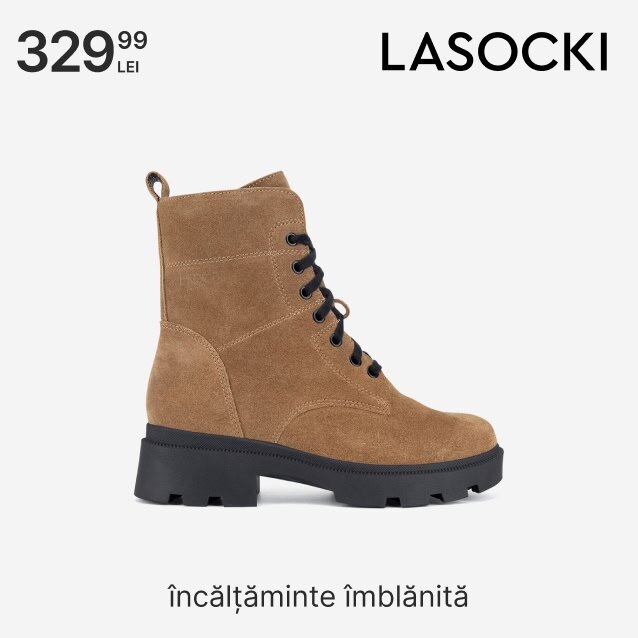Click the boot's black laces
This screenshot has height=638, width=638.
333,304
